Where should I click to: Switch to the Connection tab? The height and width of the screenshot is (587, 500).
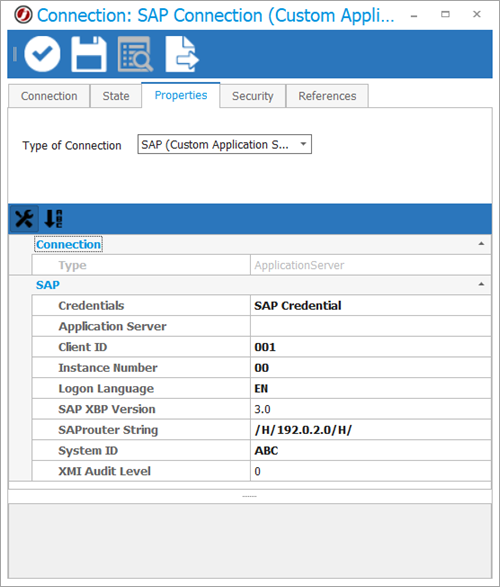point(49,96)
